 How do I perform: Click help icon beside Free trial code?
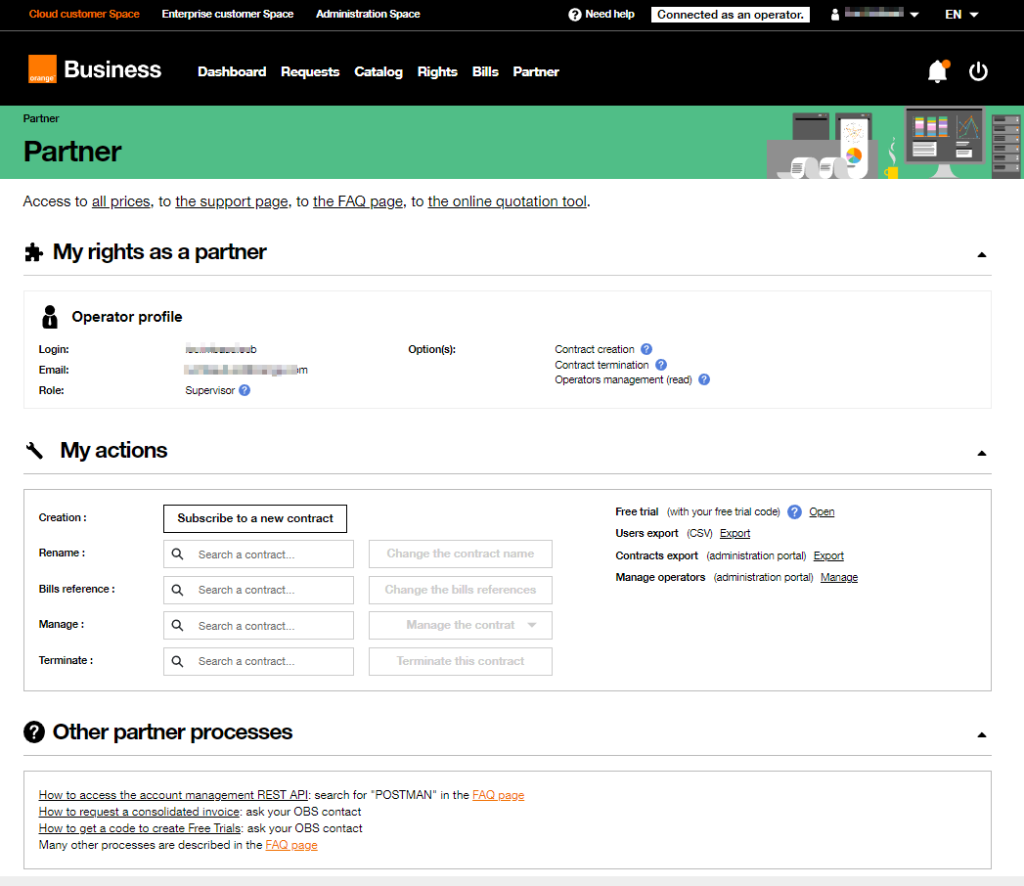coord(794,512)
